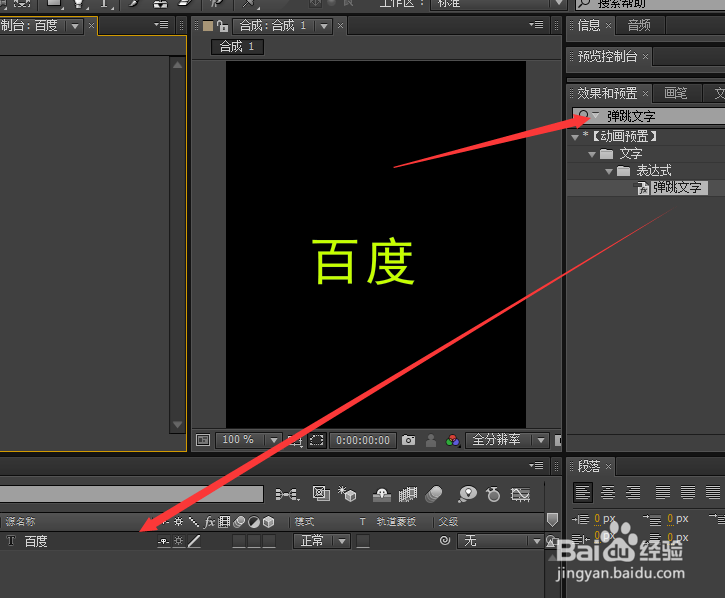Align paragraph text right

point(633,492)
